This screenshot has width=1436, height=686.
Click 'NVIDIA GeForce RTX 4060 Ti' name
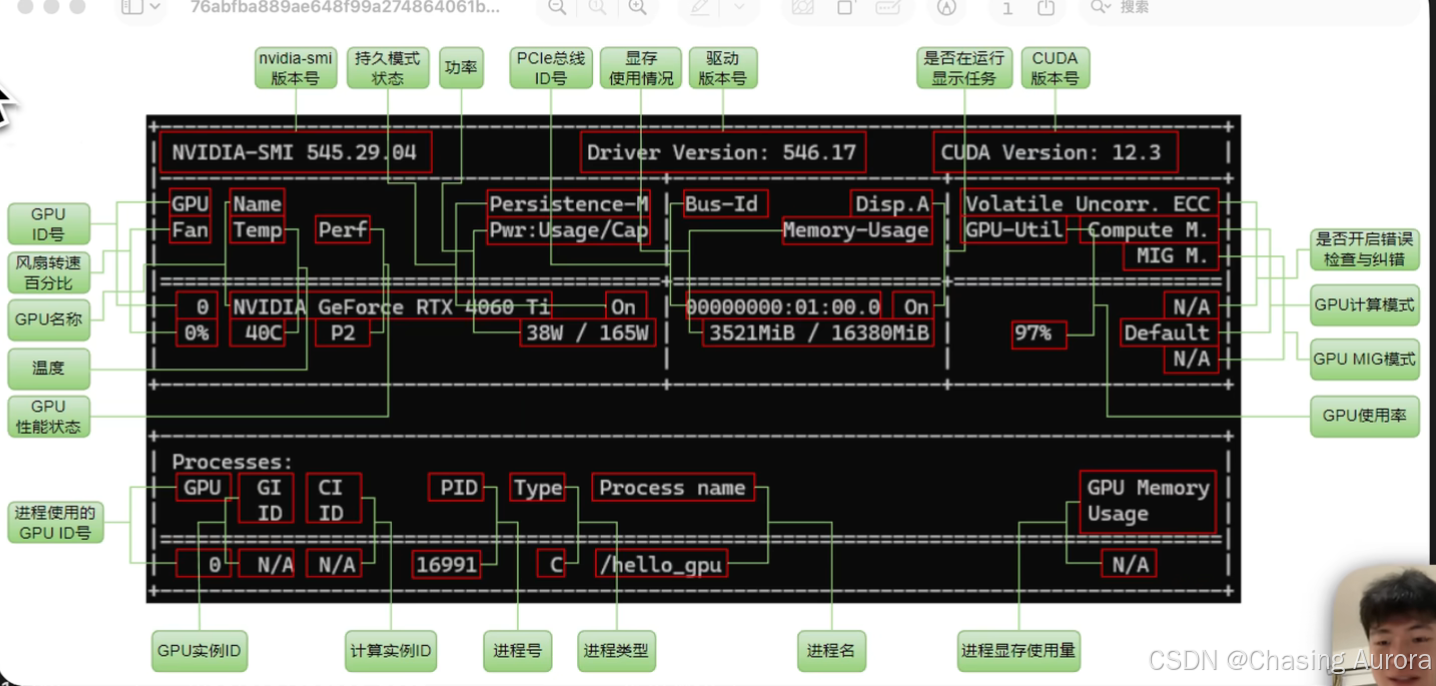coord(391,306)
